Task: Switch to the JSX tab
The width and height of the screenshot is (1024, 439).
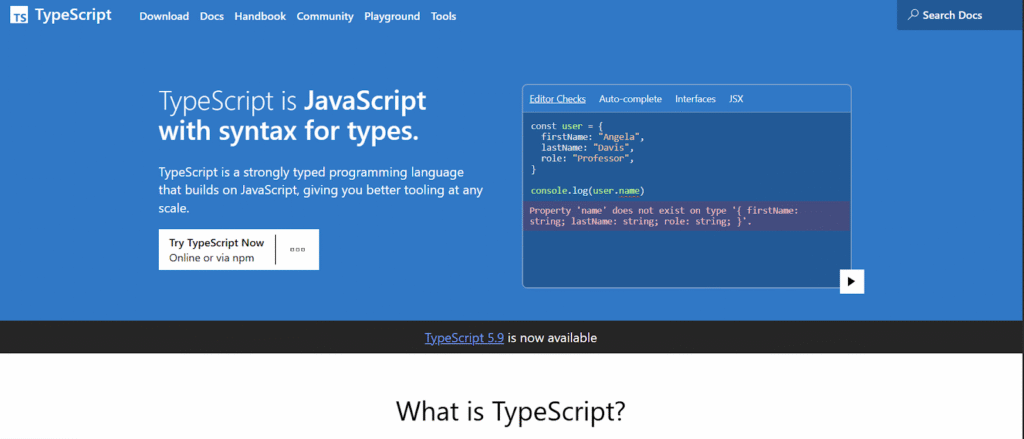Action: click(x=736, y=99)
